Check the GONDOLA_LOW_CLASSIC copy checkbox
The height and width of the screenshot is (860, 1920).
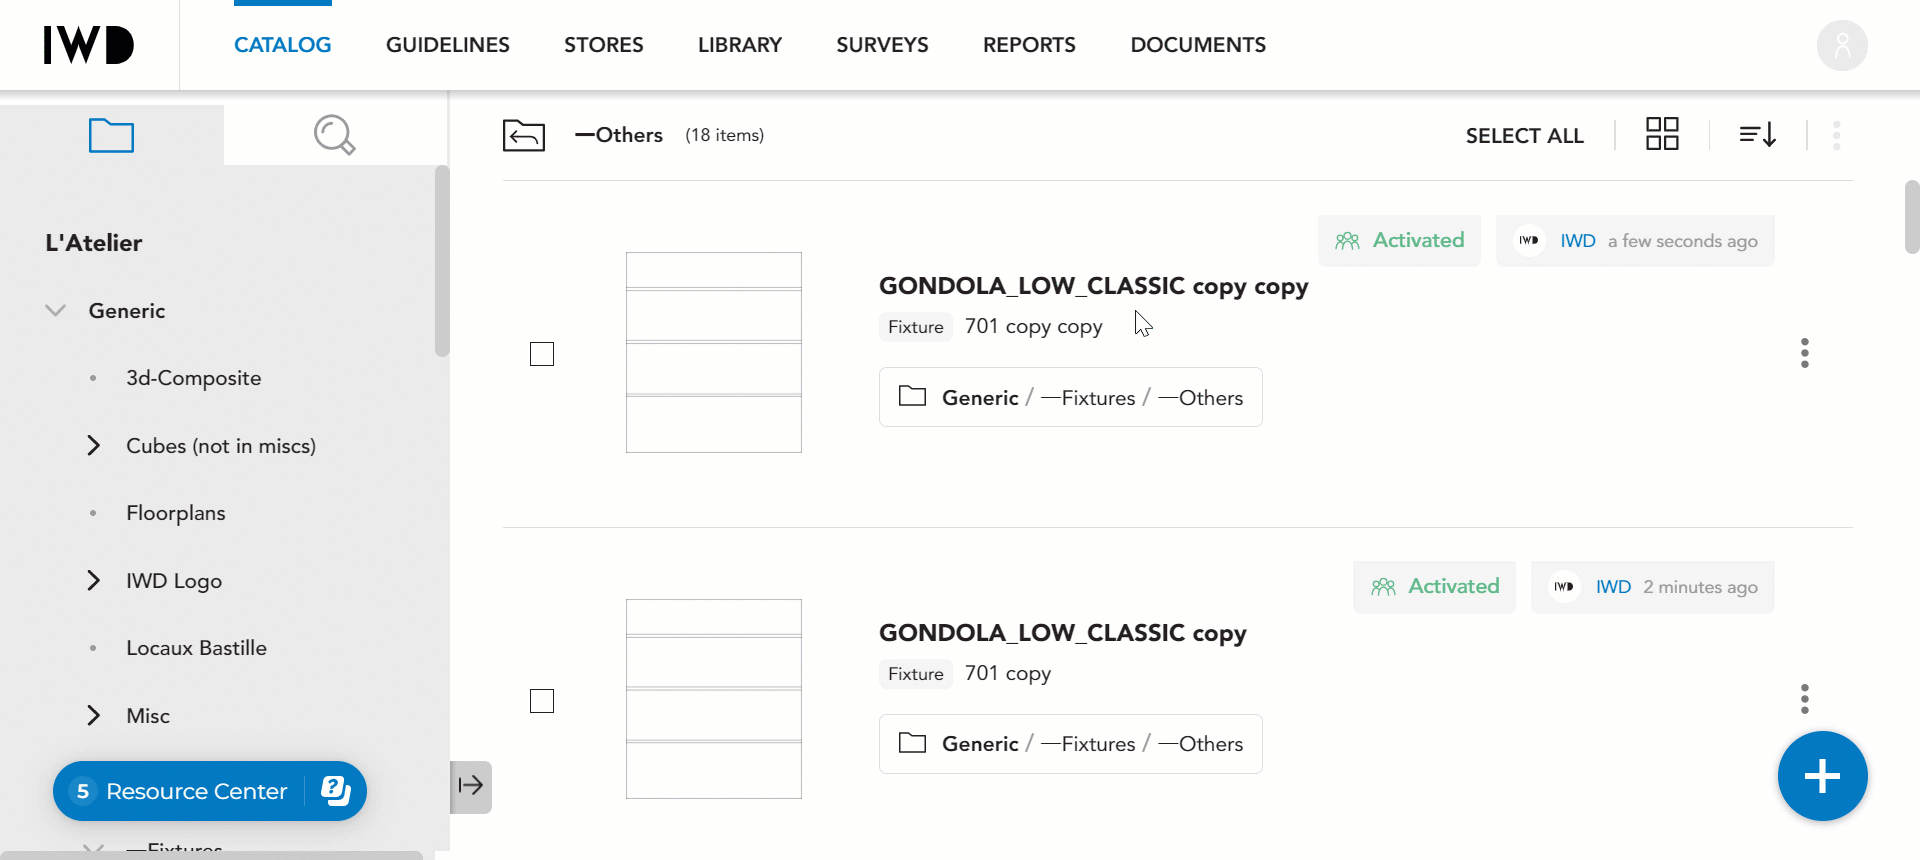coord(542,701)
